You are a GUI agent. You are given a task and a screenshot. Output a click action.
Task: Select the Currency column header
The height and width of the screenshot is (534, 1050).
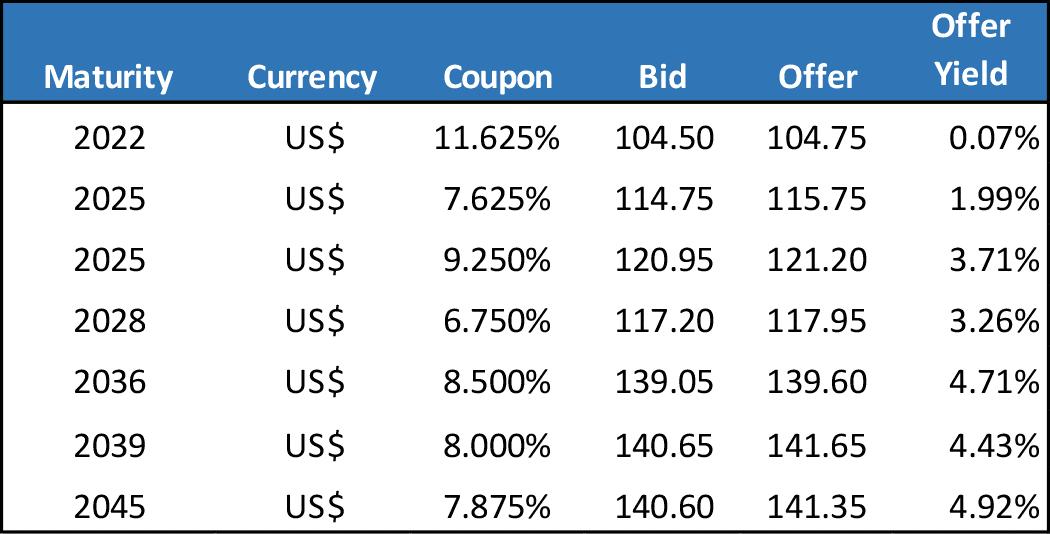coord(312,77)
